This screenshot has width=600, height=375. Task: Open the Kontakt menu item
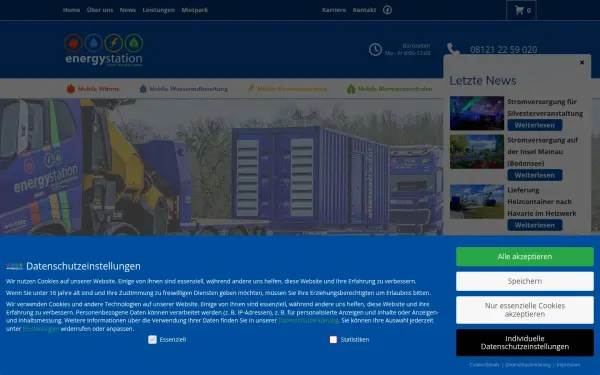tap(364, 10)
